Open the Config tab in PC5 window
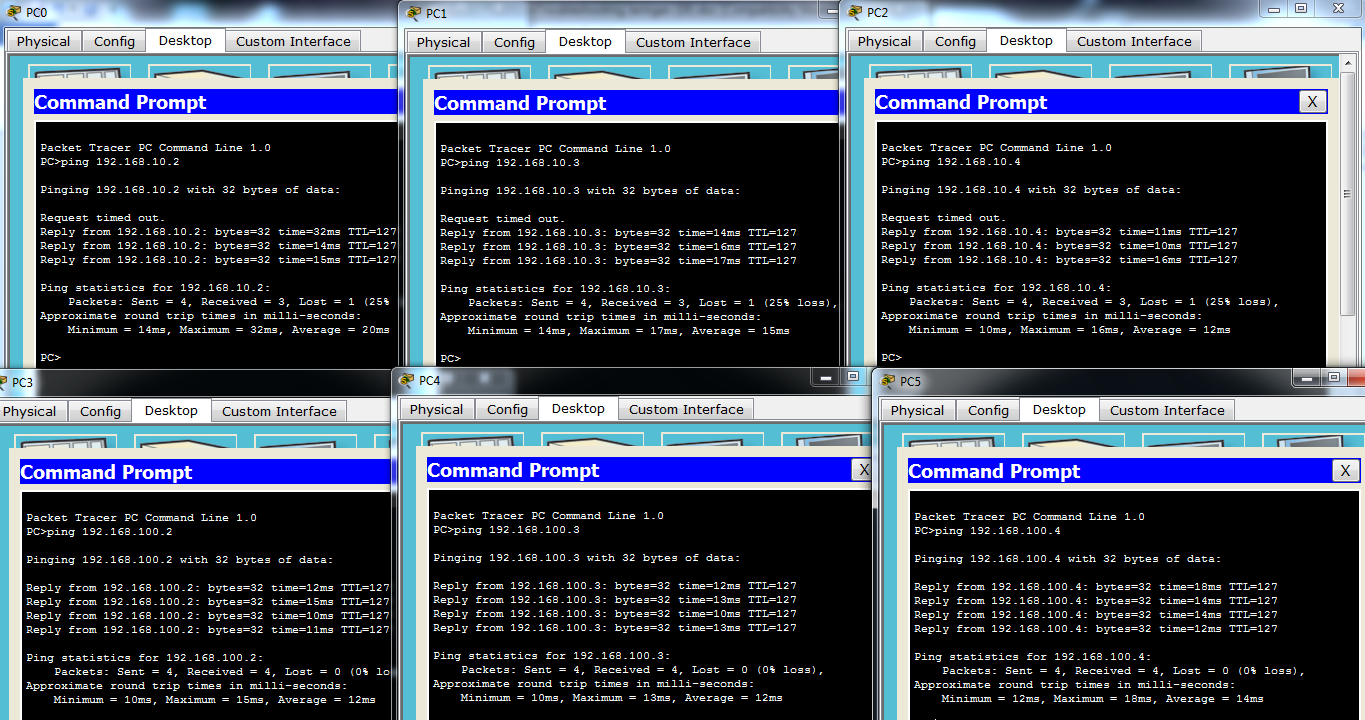 pos(988,411)
